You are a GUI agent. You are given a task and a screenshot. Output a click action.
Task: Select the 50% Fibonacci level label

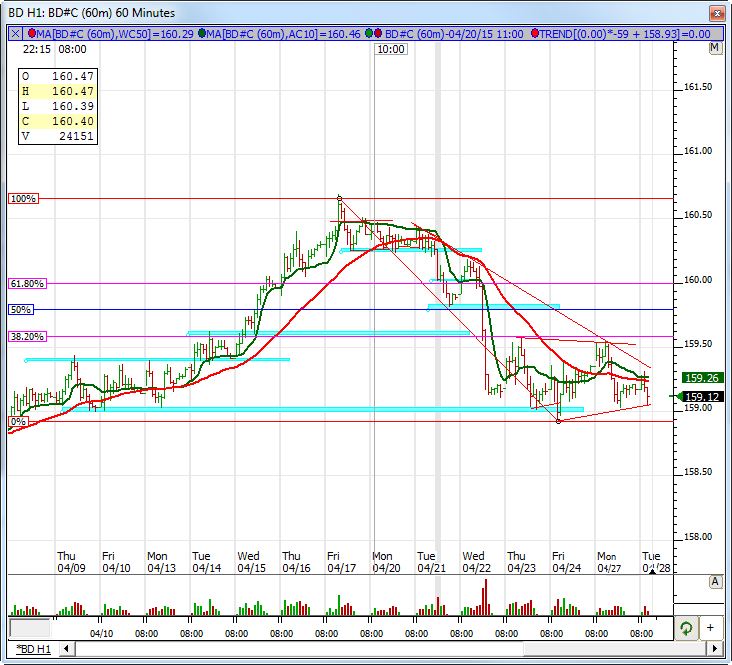tap(21, 310)
